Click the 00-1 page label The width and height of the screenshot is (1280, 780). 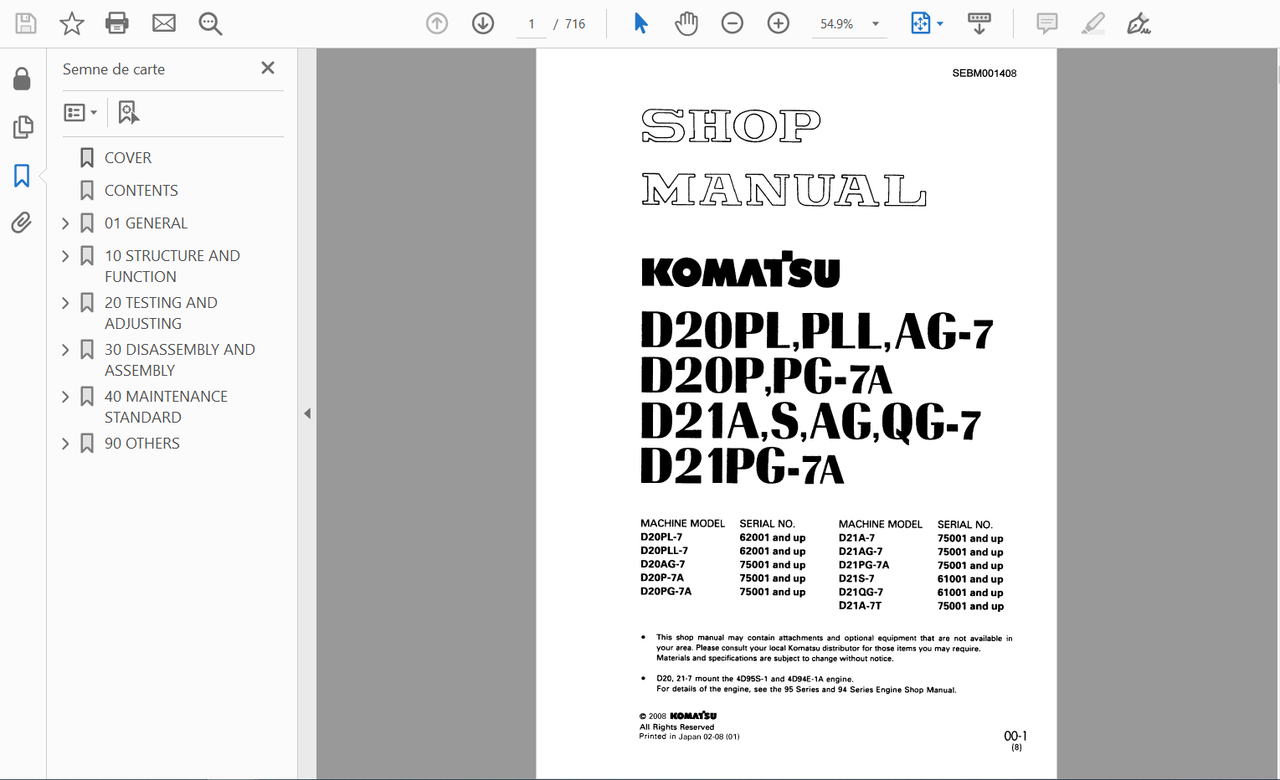click(x=1016, y=736)
